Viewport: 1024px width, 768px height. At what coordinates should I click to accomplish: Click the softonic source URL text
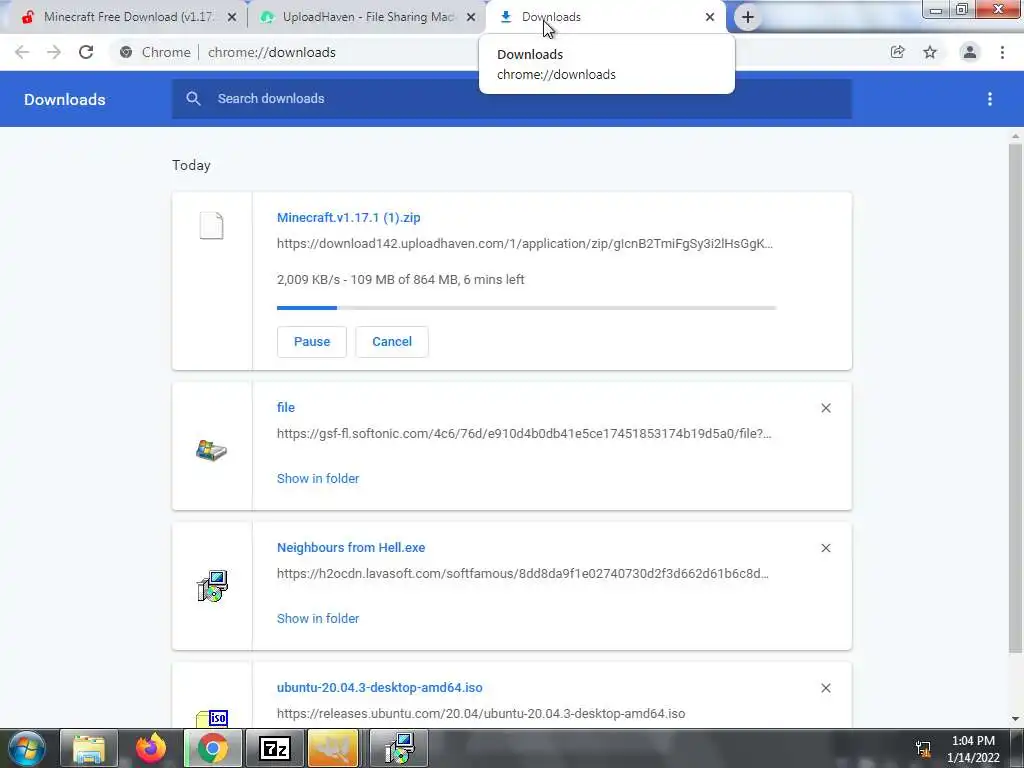coord(524,434)
